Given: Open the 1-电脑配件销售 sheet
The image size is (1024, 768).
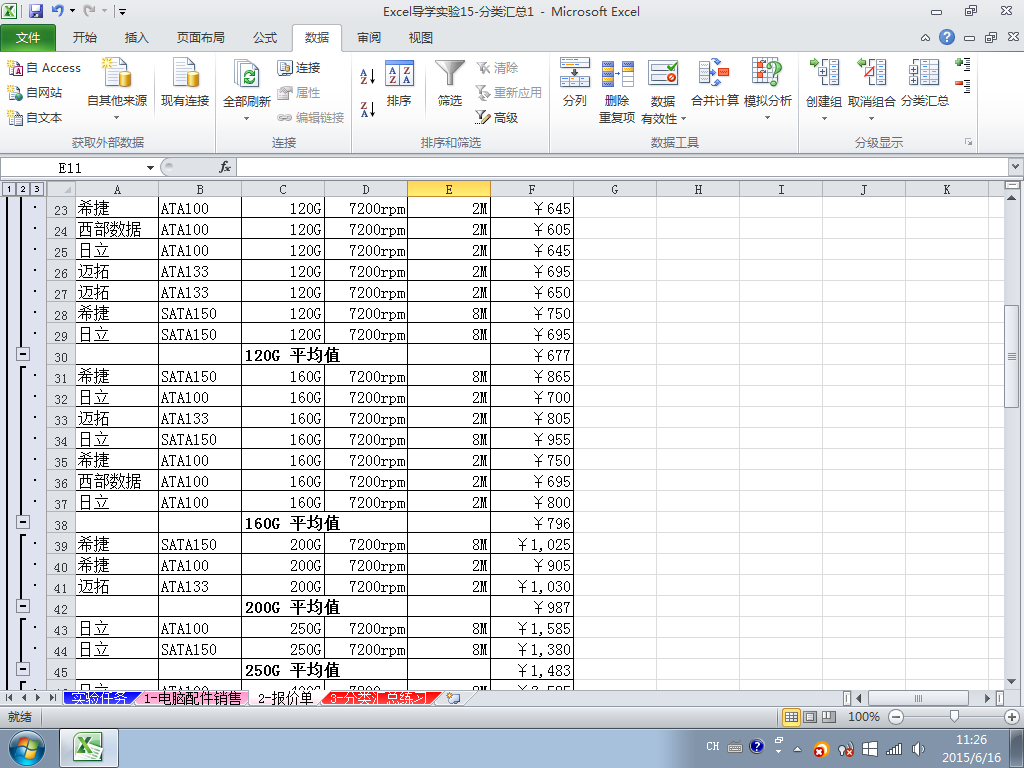Looking at the screenshot, I should [193, 698].
